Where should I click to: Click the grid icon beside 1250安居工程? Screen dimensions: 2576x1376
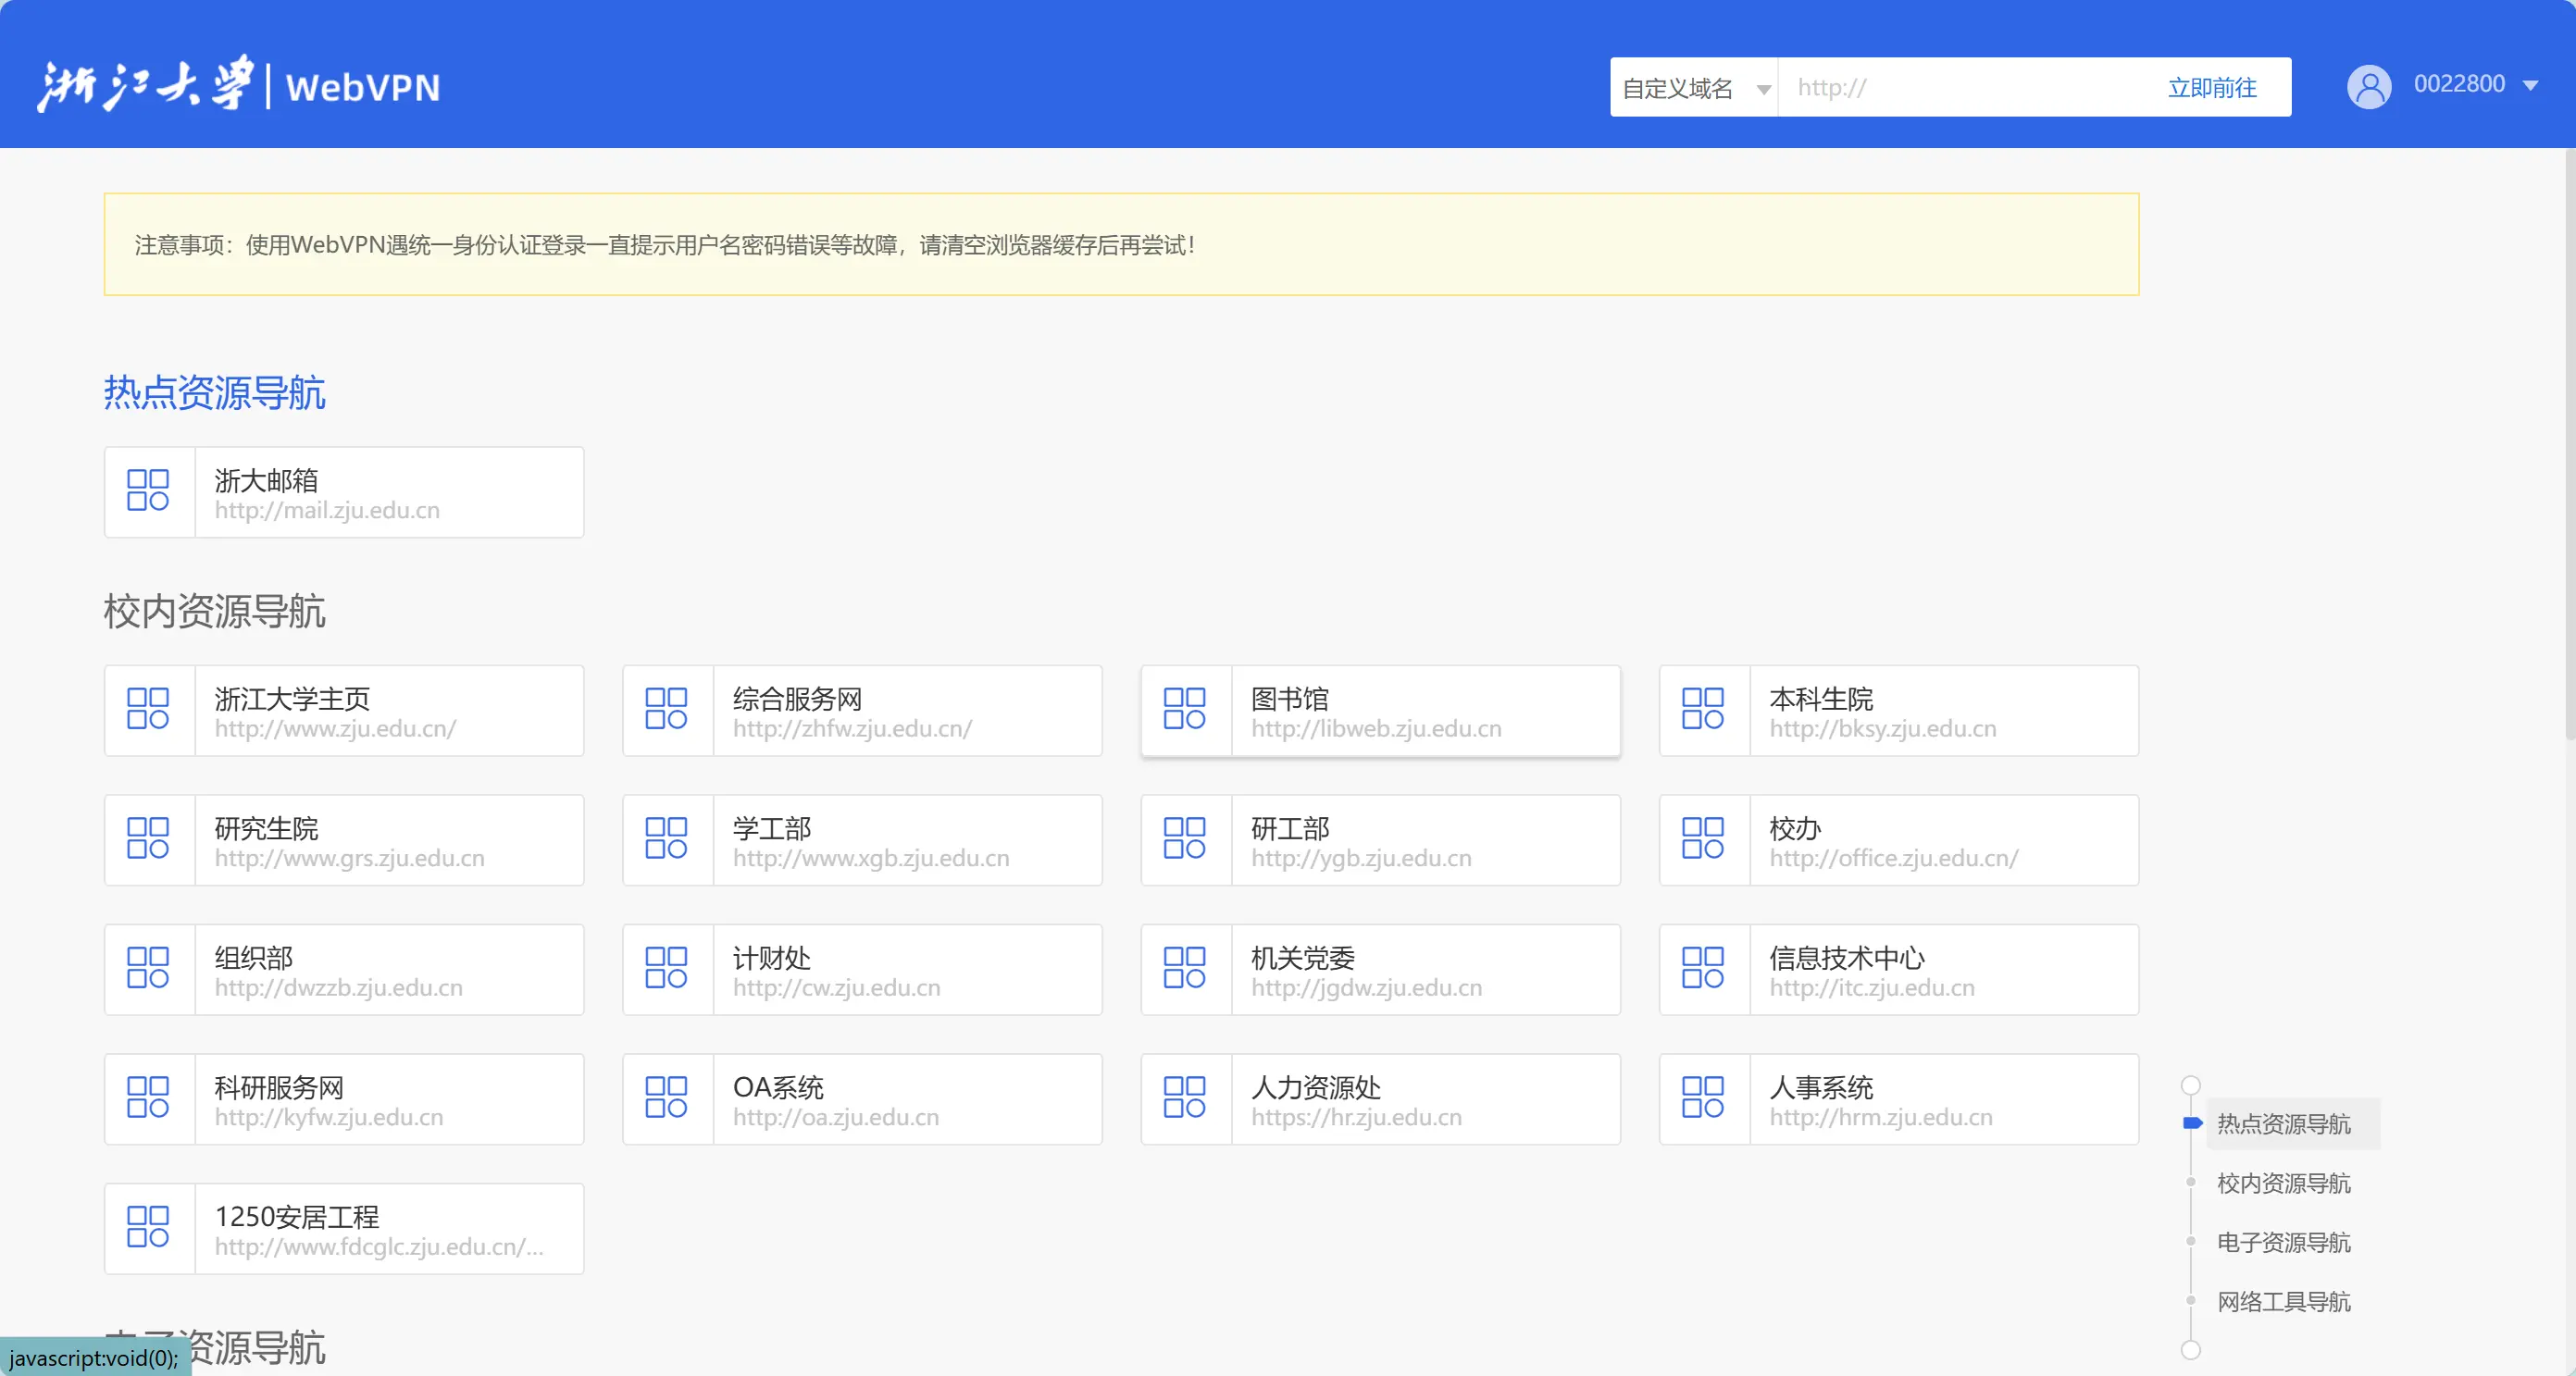pos(148,1227)
